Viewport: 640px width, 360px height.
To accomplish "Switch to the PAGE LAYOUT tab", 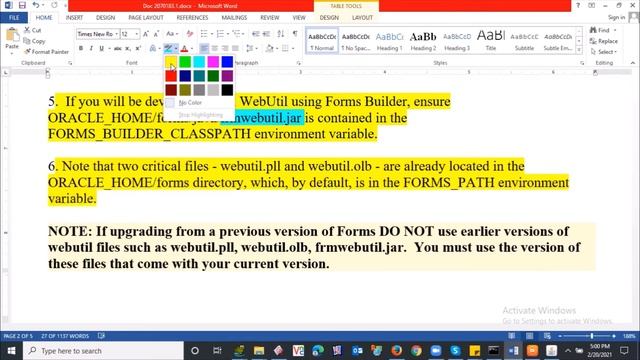I will (146, 18).
